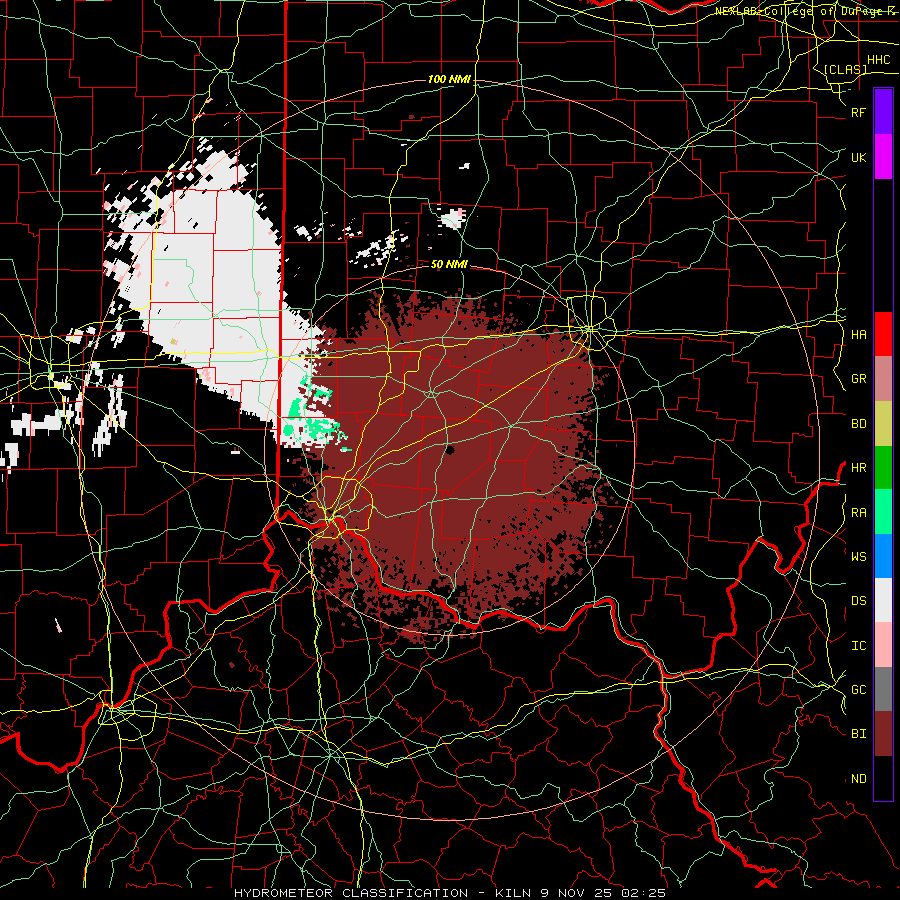
Task: Click the 'HYDROMETEOR CLASSIFICATION' caption text
Action: [x=350, y=893]
